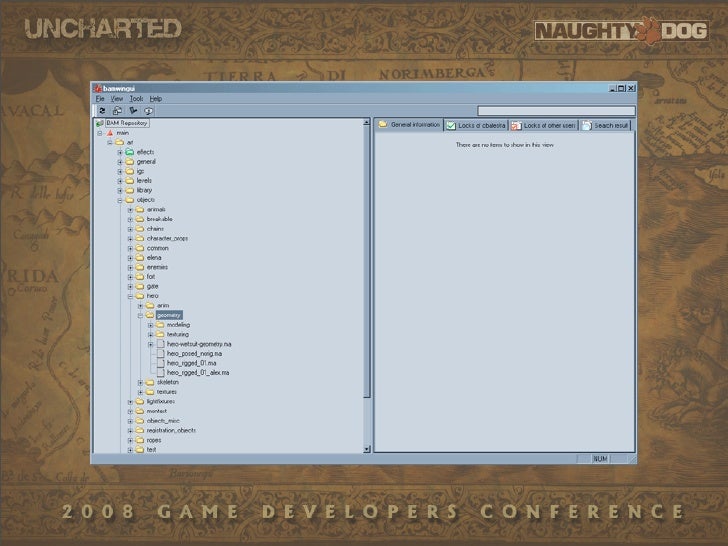
Task: Select the anim folder label
Action: [x=162, y=306]
